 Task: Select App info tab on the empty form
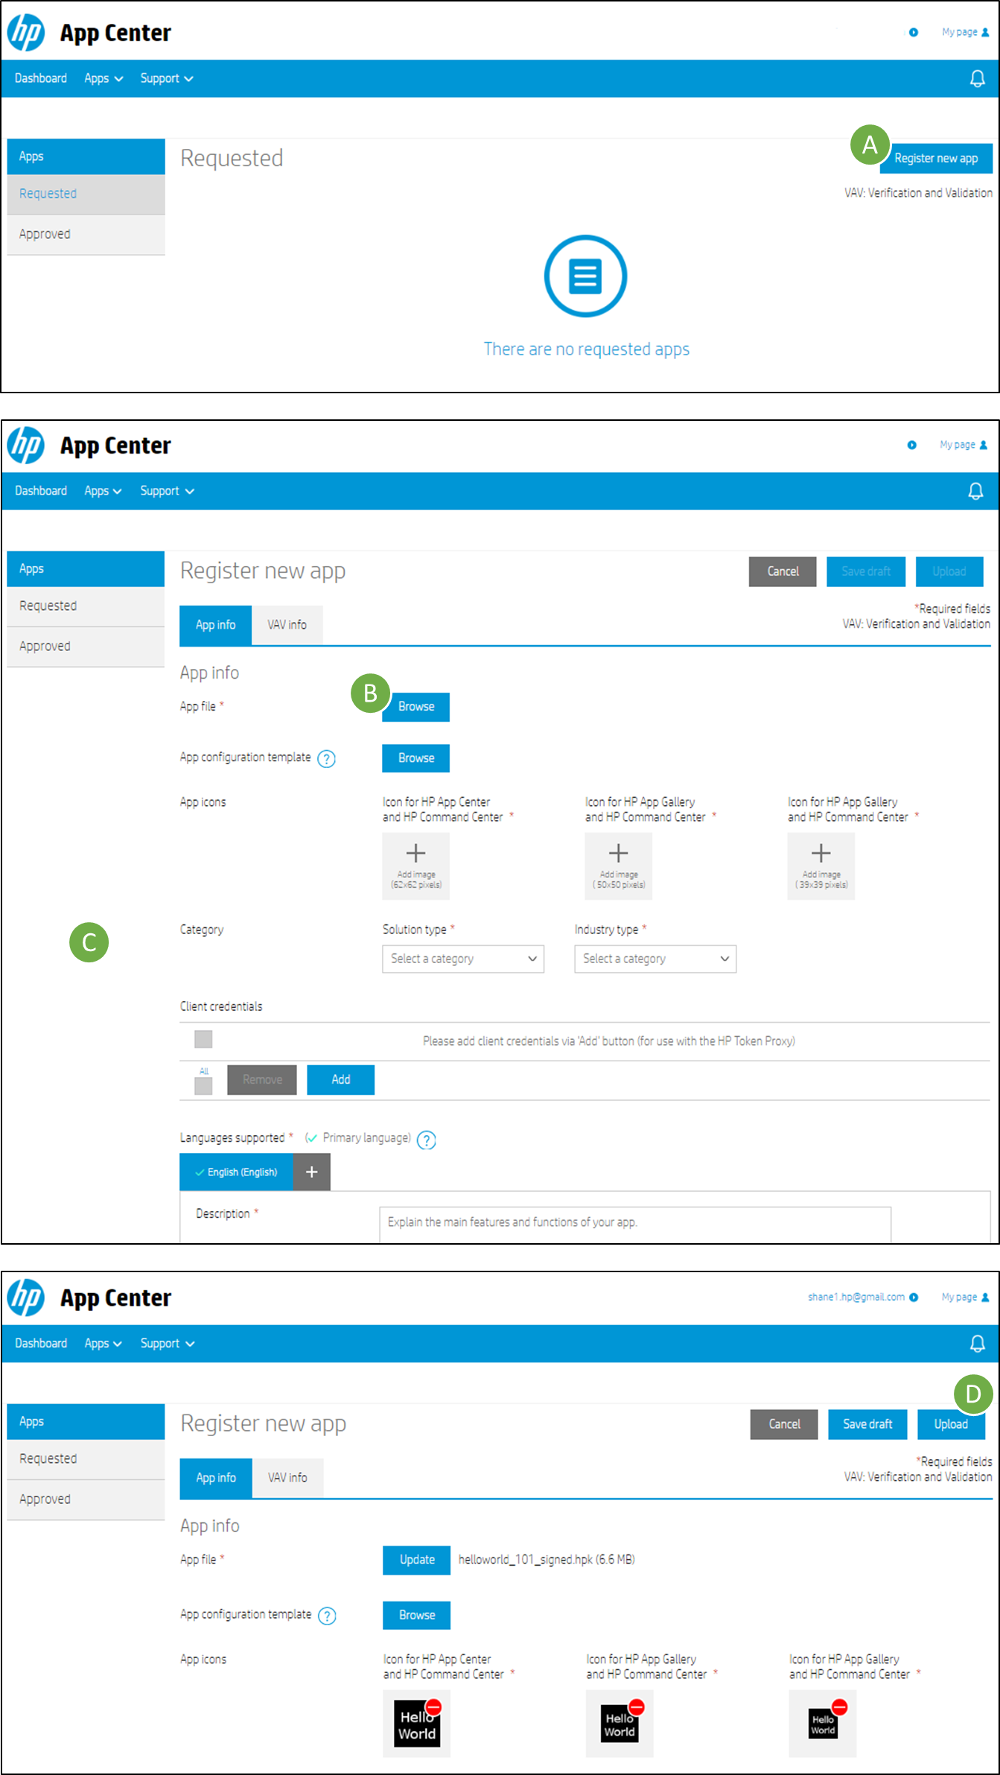point(216,625)
